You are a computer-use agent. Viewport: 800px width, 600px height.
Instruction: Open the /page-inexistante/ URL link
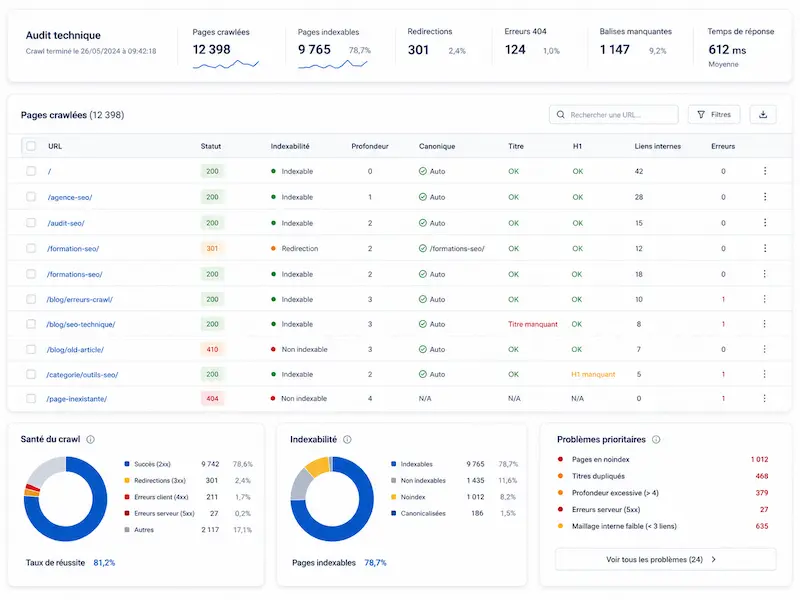point(77,398)
